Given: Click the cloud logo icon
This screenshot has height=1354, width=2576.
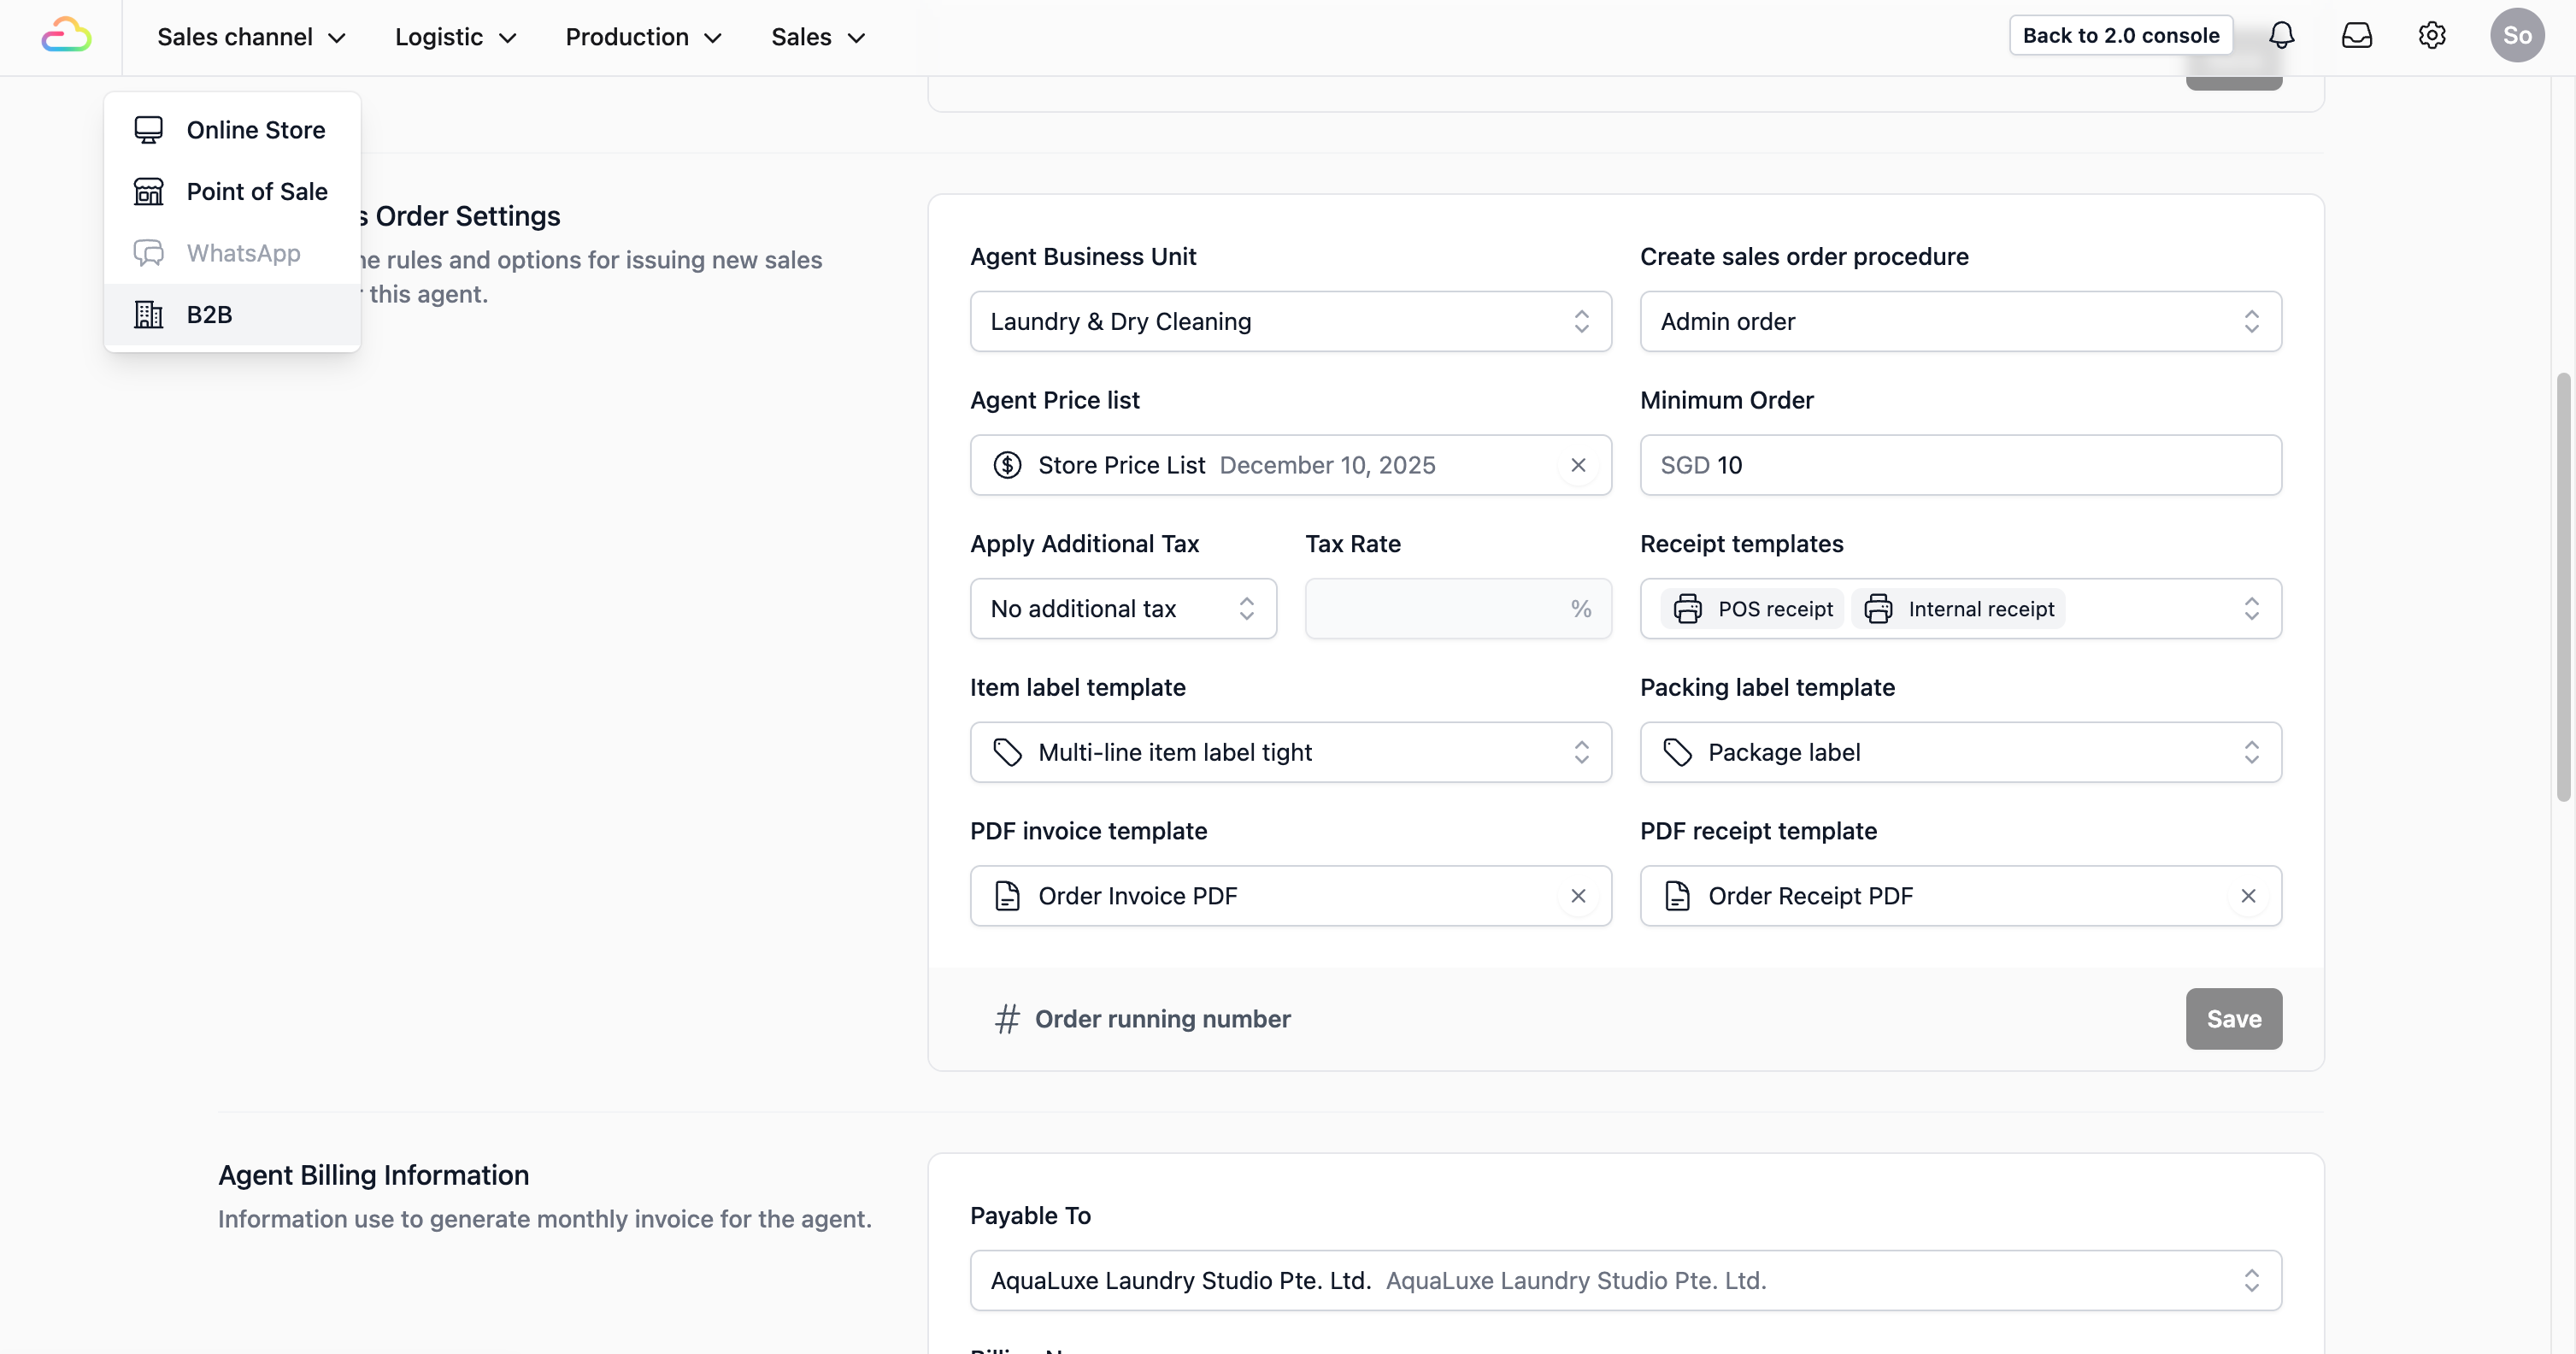Looking at the screenshot, I should [x=66, y=36].
